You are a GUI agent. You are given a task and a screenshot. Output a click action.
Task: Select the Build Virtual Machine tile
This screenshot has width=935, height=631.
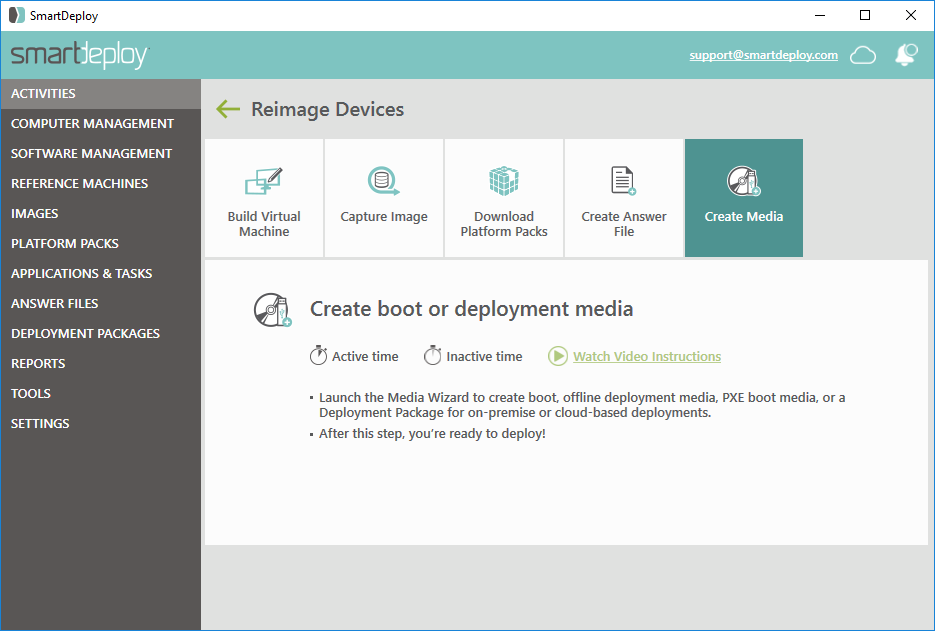pyautogui.click(x=264, y=198)
